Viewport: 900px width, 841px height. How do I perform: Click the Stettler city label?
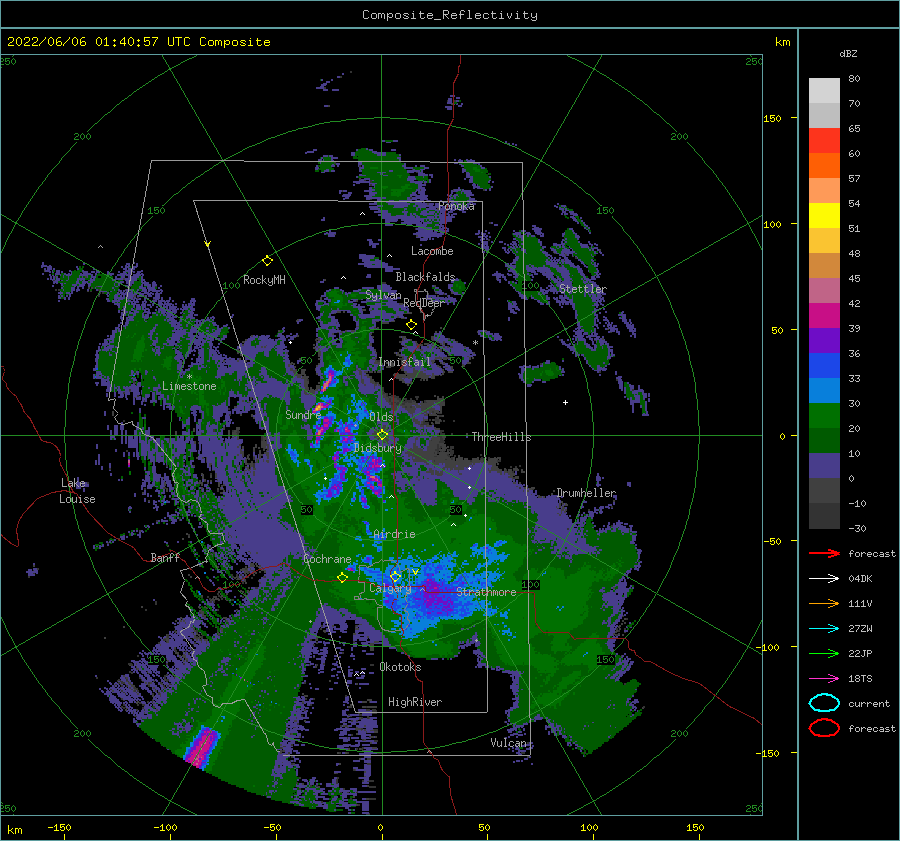[583, 289]
